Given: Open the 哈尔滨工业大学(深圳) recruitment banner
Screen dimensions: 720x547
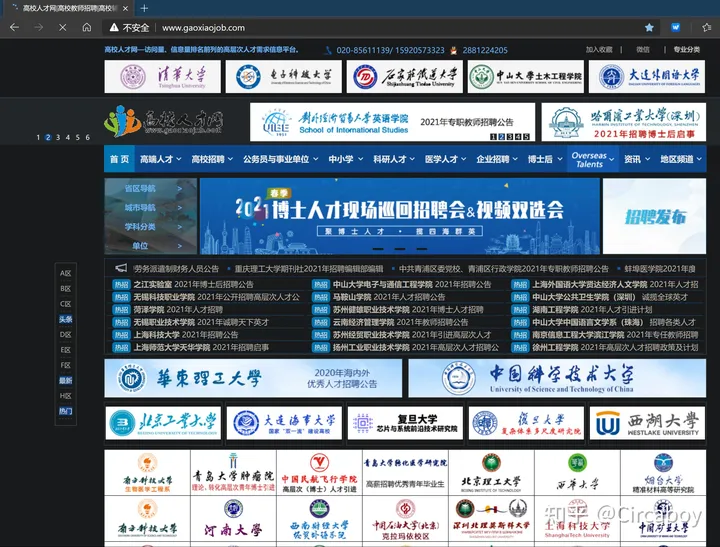Looking at the screenshot, I should click(624, 122).
